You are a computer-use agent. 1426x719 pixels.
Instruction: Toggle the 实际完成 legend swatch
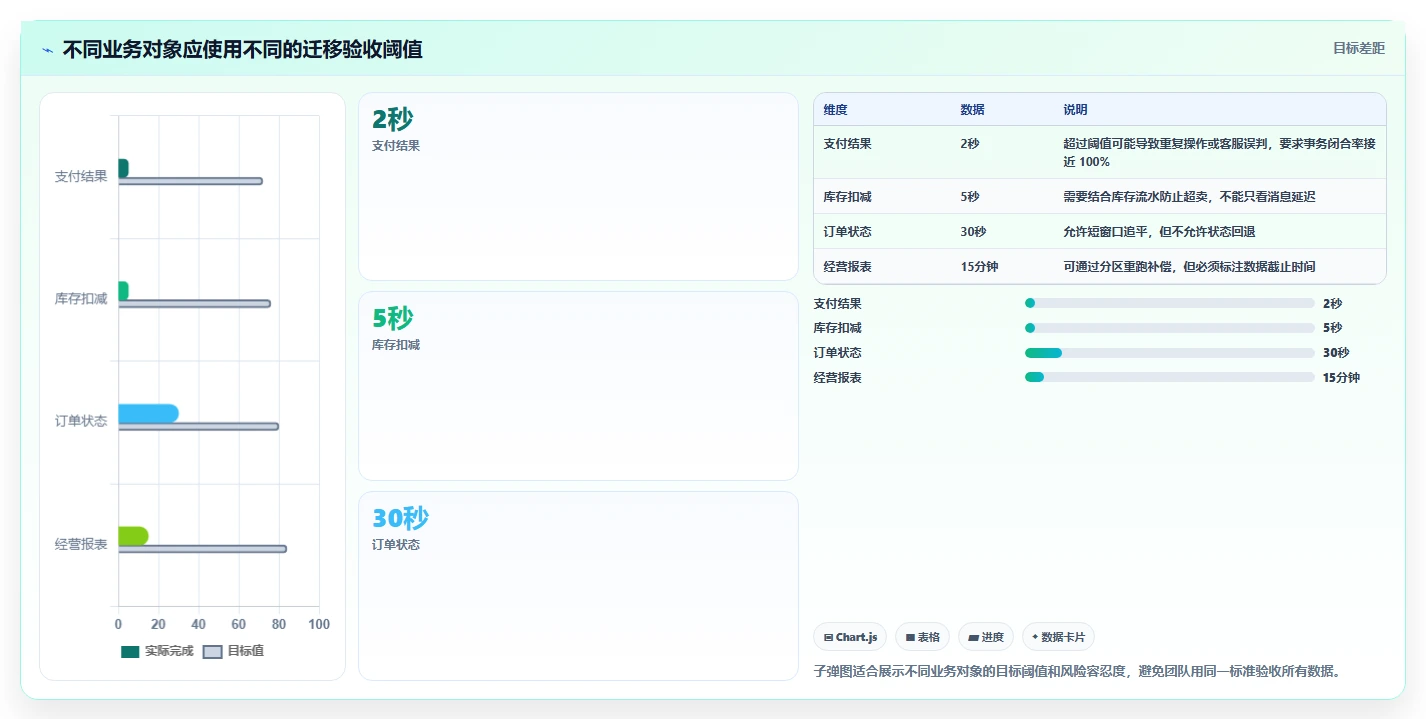(x=130, y=652)
